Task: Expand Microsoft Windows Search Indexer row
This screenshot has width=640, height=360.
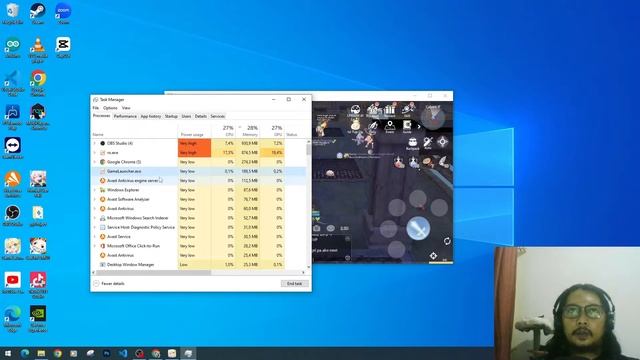Action: (x=95, y=218)
